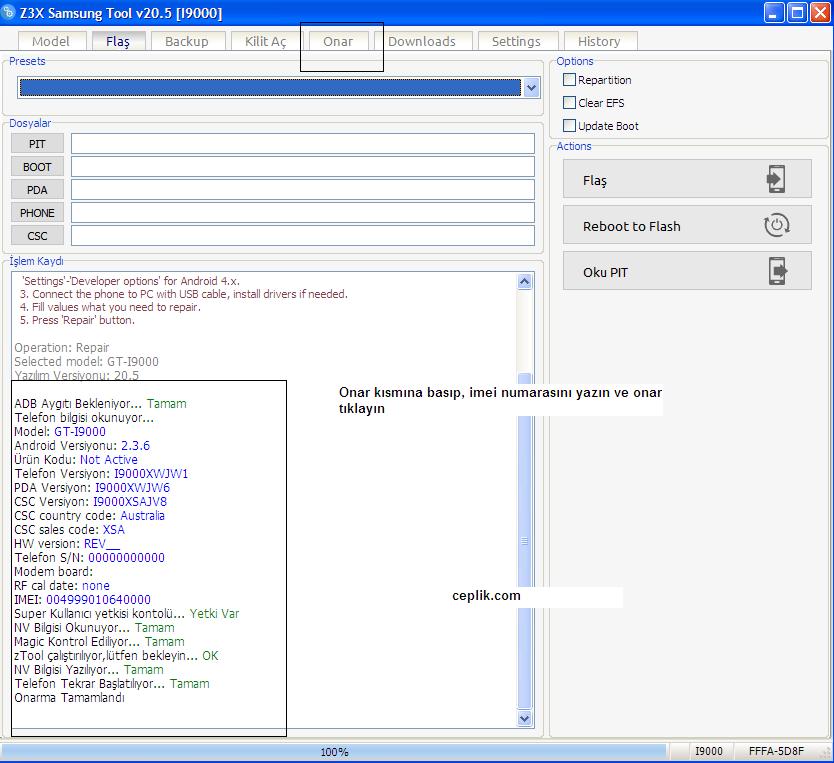The height and width of the screenshot is (763, 834).
Task: Click the Yetki Var status text
Action: coord(214,613)
